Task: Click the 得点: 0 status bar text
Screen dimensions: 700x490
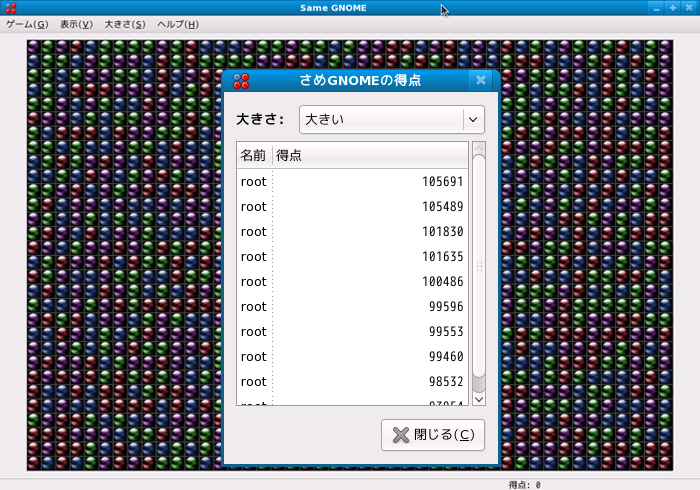Action: pos(525,485)
